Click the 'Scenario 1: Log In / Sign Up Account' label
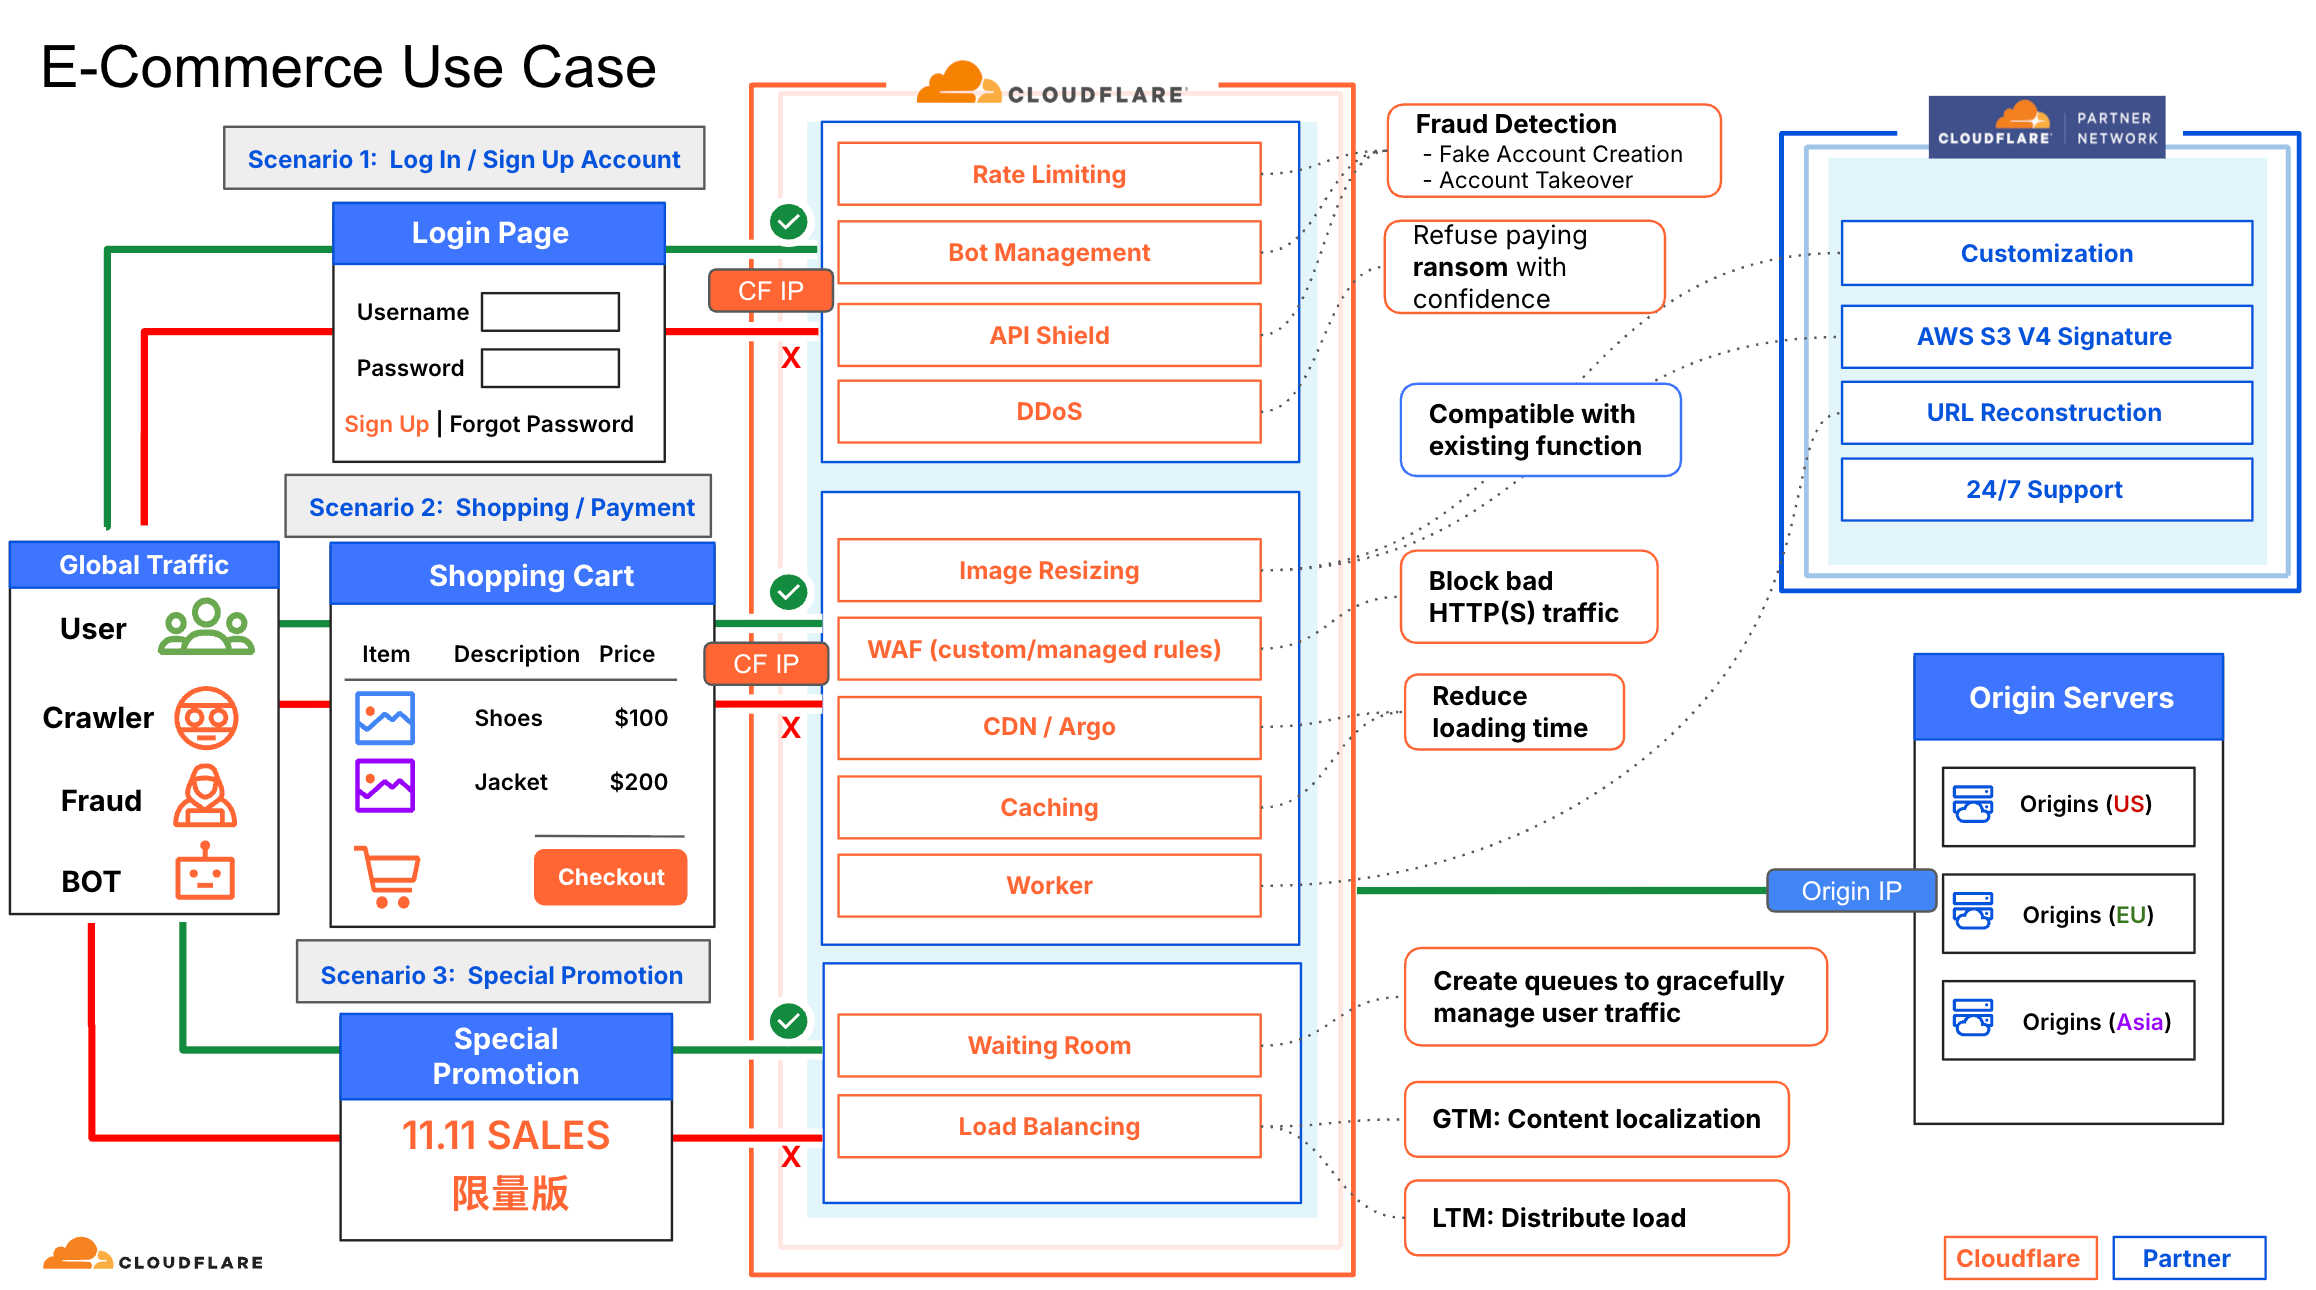The width and height of the screenshot is (2316, 1290). [464, 158]
